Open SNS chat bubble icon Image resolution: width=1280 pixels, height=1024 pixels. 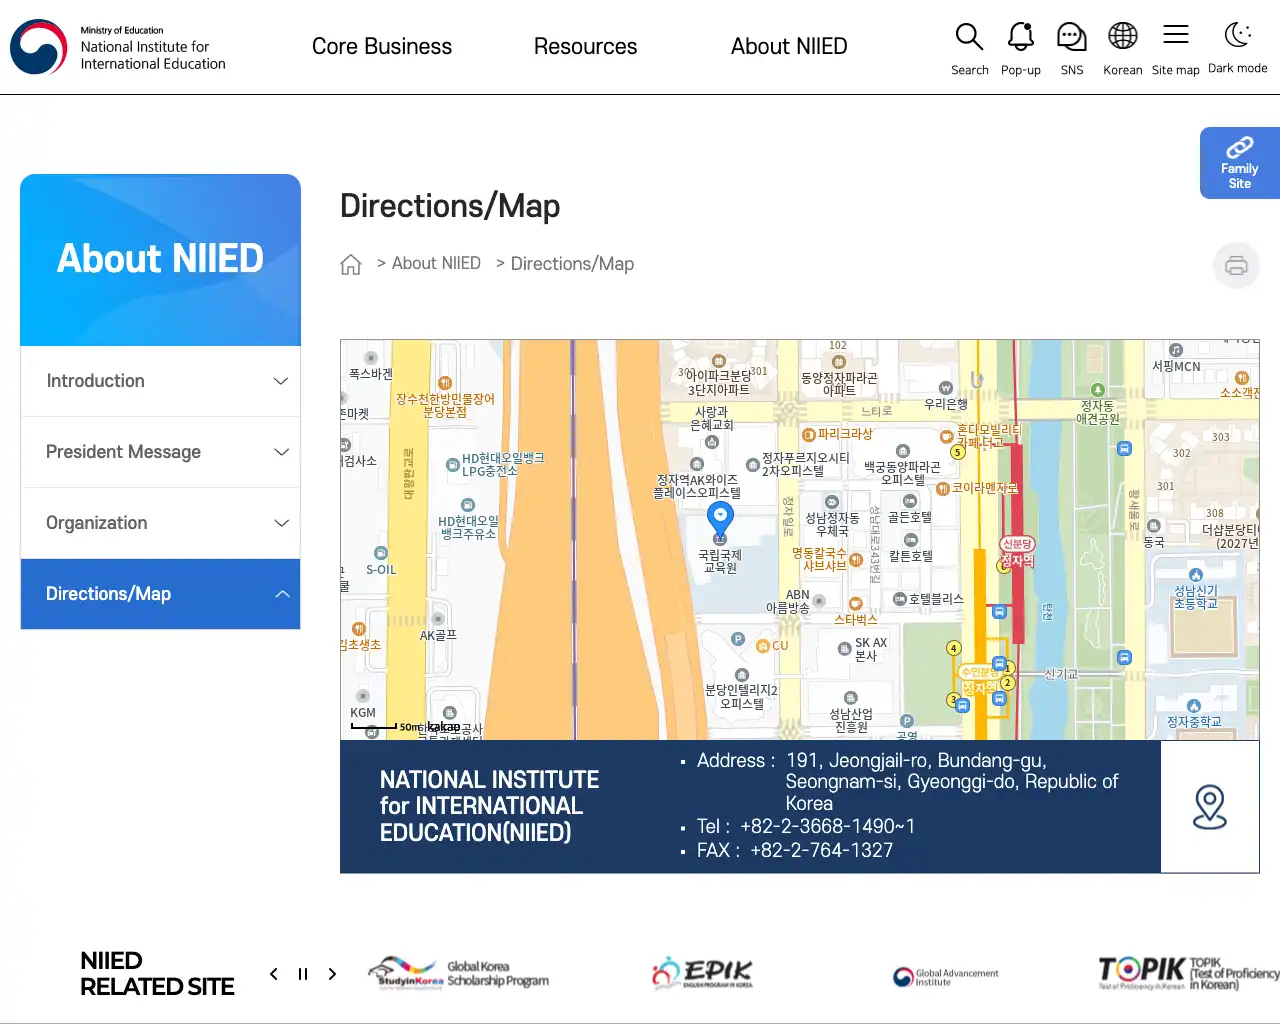[x=1071, y=48]
